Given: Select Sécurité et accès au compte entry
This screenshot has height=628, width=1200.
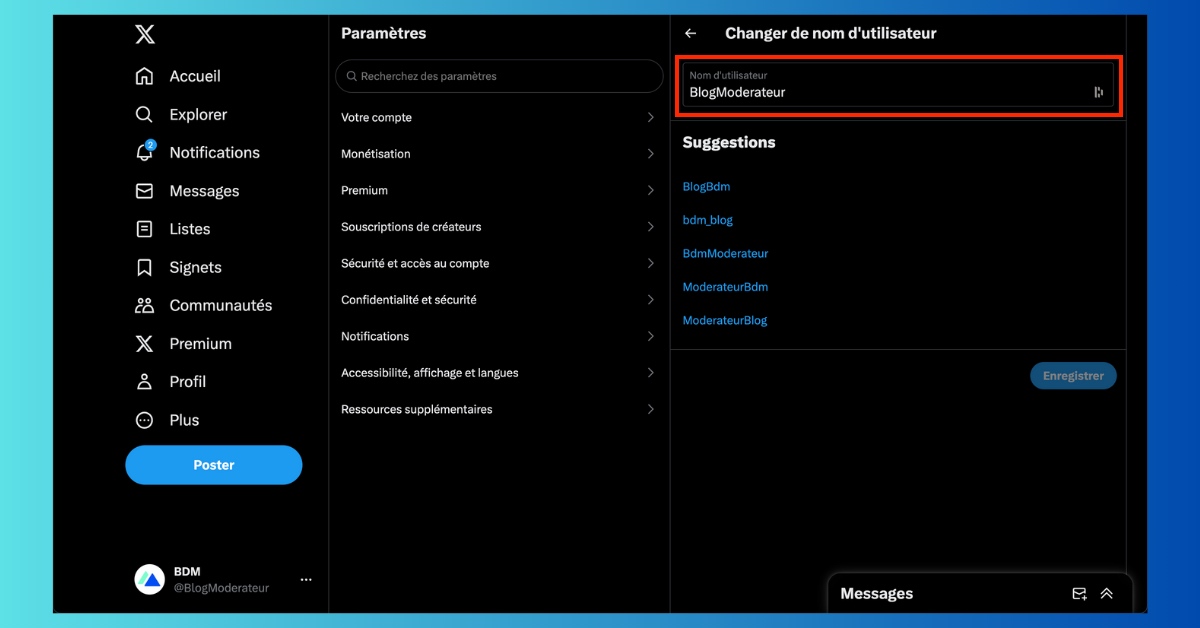Looking at the screenshot, I should pyautogui.click(x=499, y=263).
